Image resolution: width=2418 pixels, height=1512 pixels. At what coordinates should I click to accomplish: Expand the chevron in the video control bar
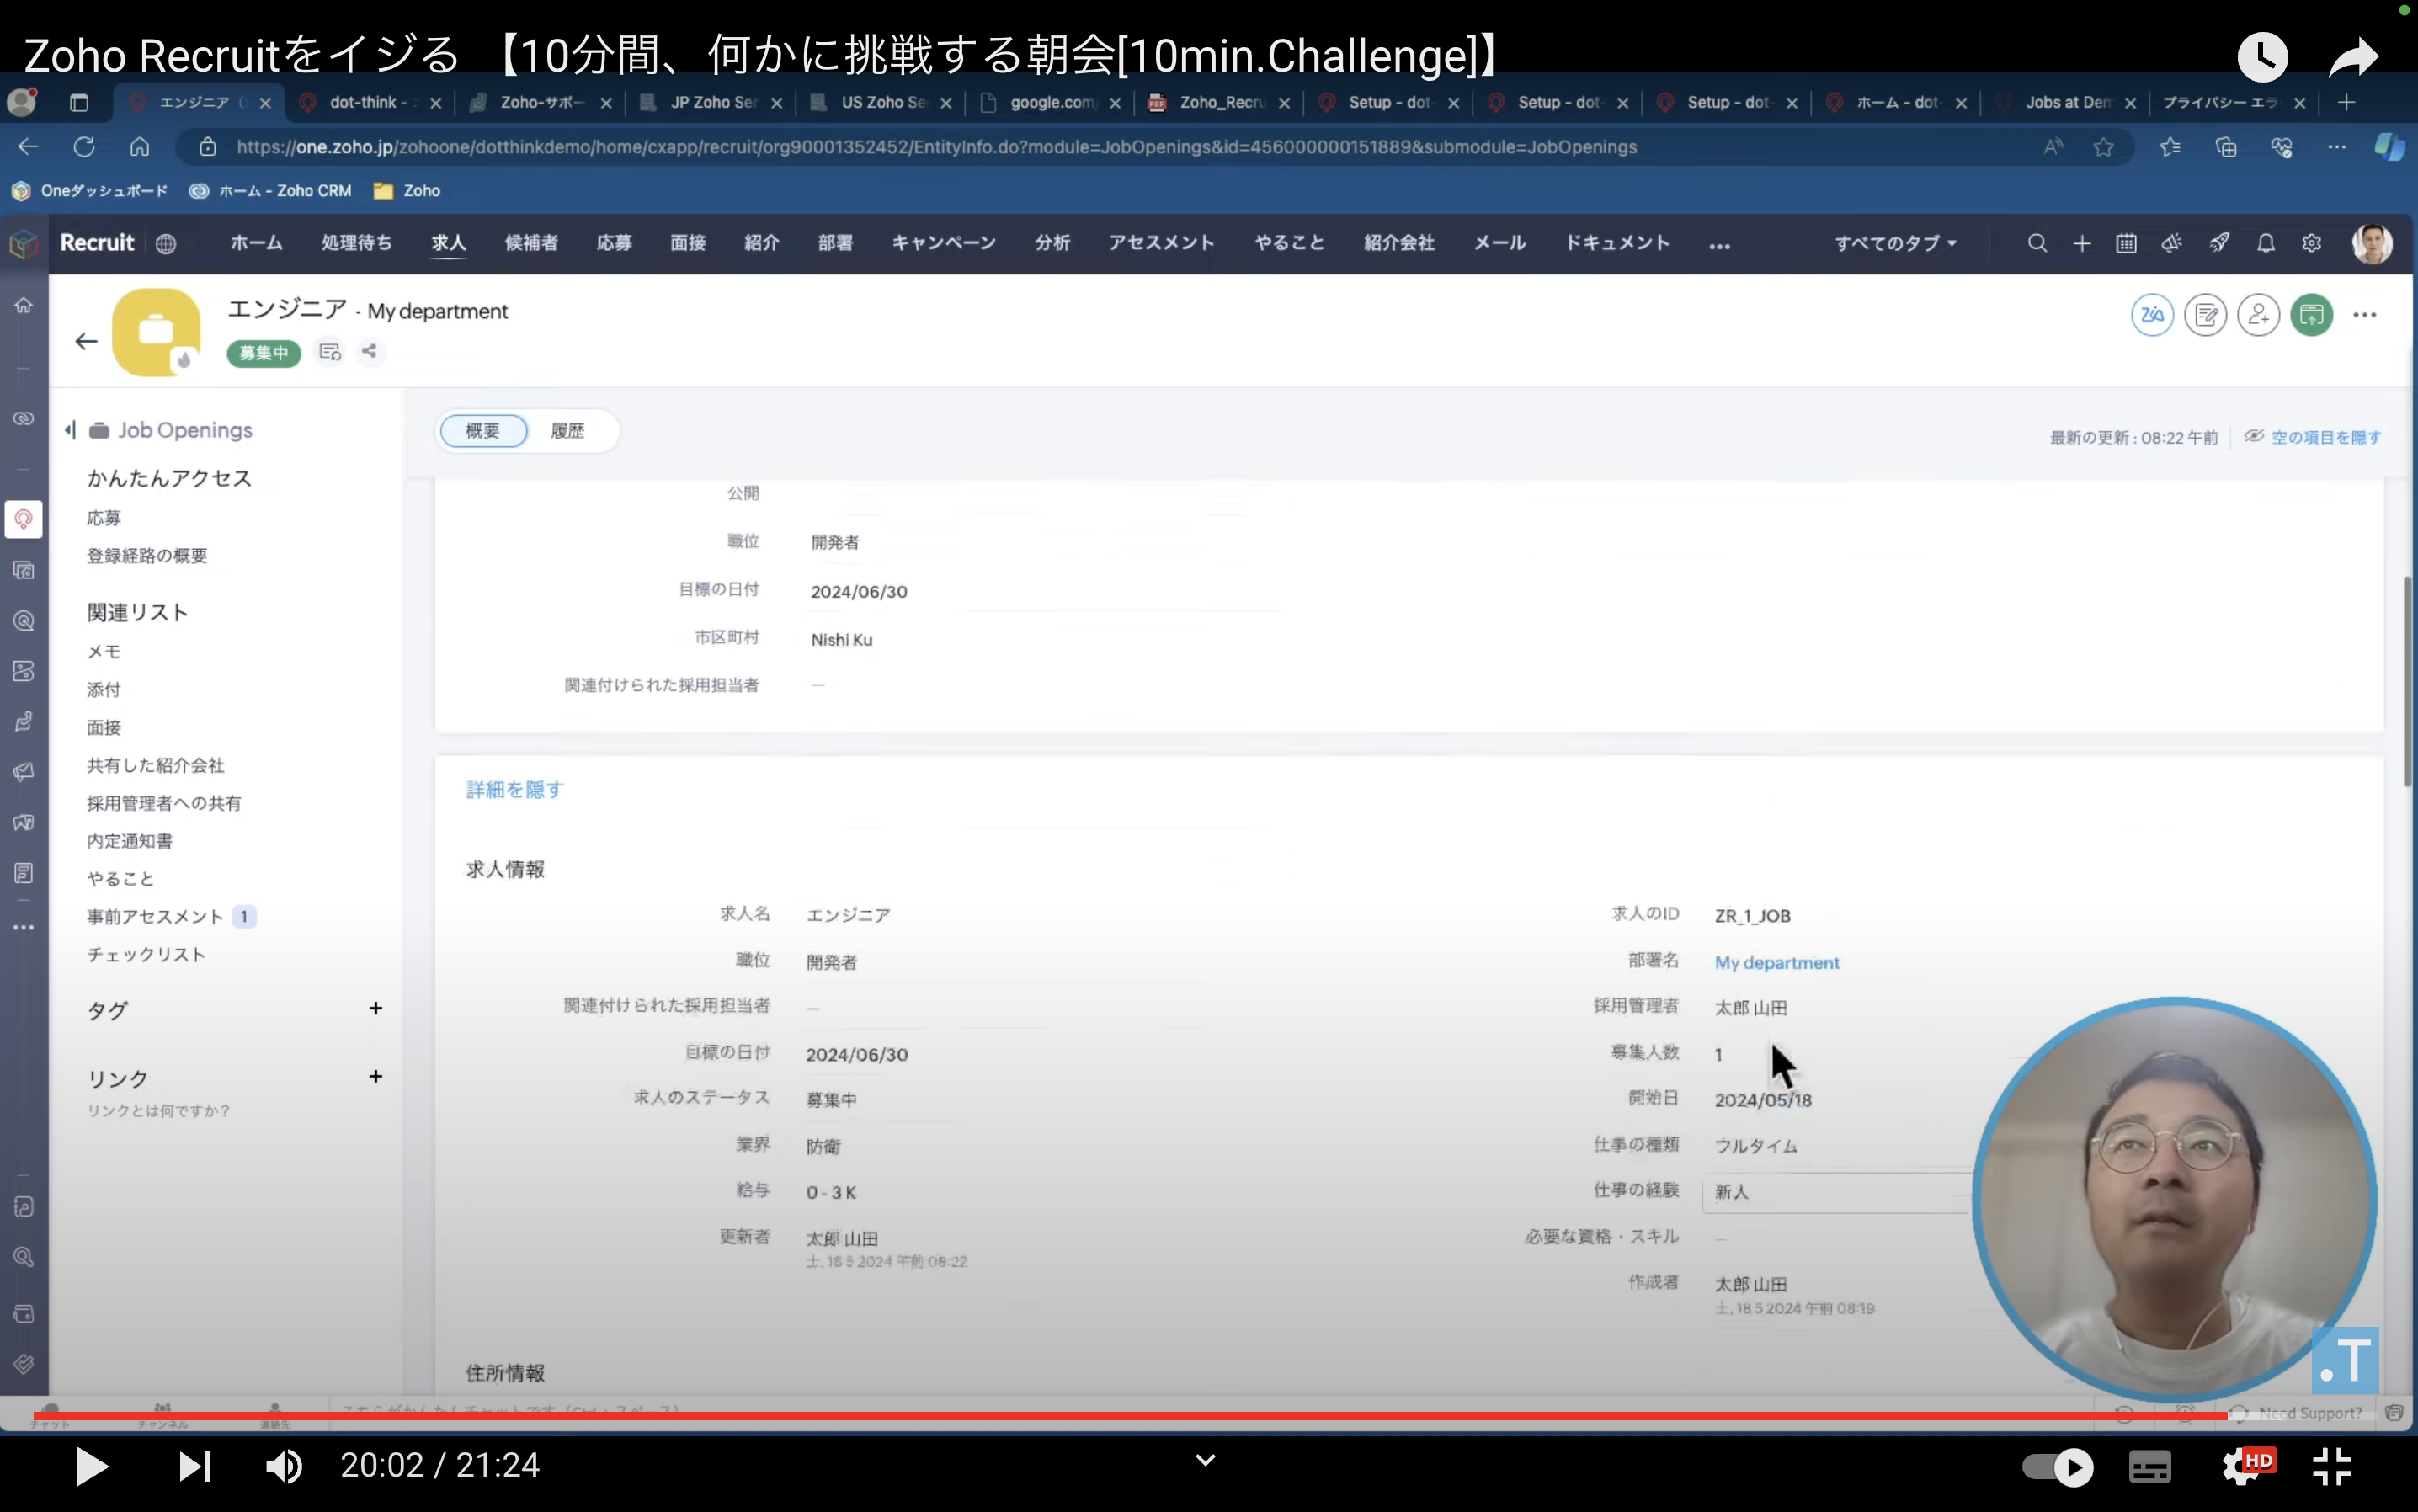(x=1204, y=1461)
